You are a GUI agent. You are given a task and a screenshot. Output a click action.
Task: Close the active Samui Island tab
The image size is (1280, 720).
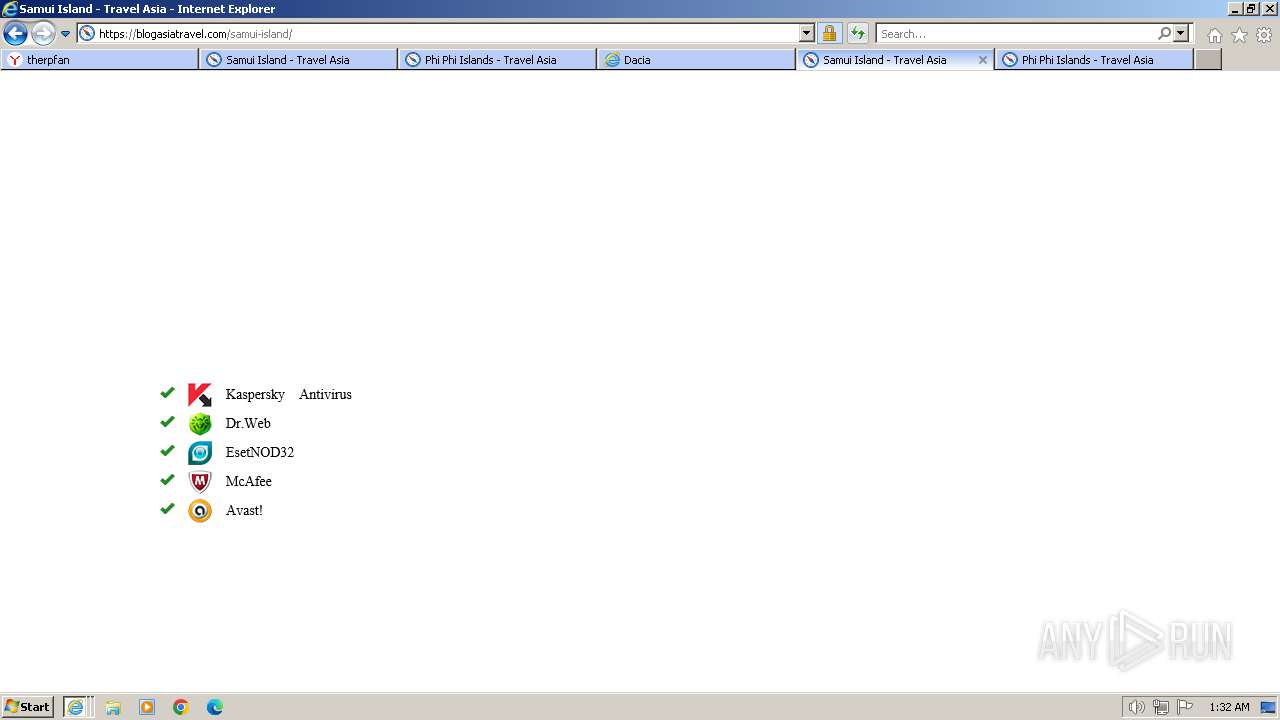pyautogui.click(x=983, y=60)
